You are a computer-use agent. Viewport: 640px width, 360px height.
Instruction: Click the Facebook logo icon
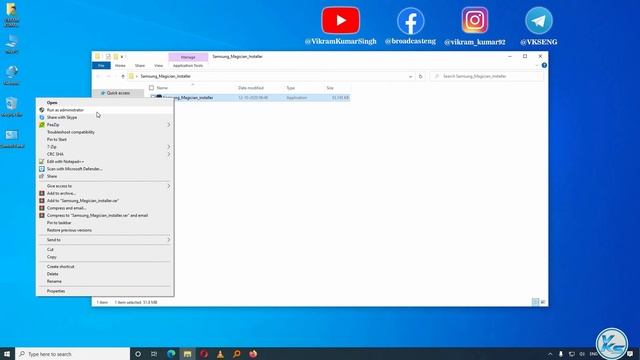tap(411, 21)
